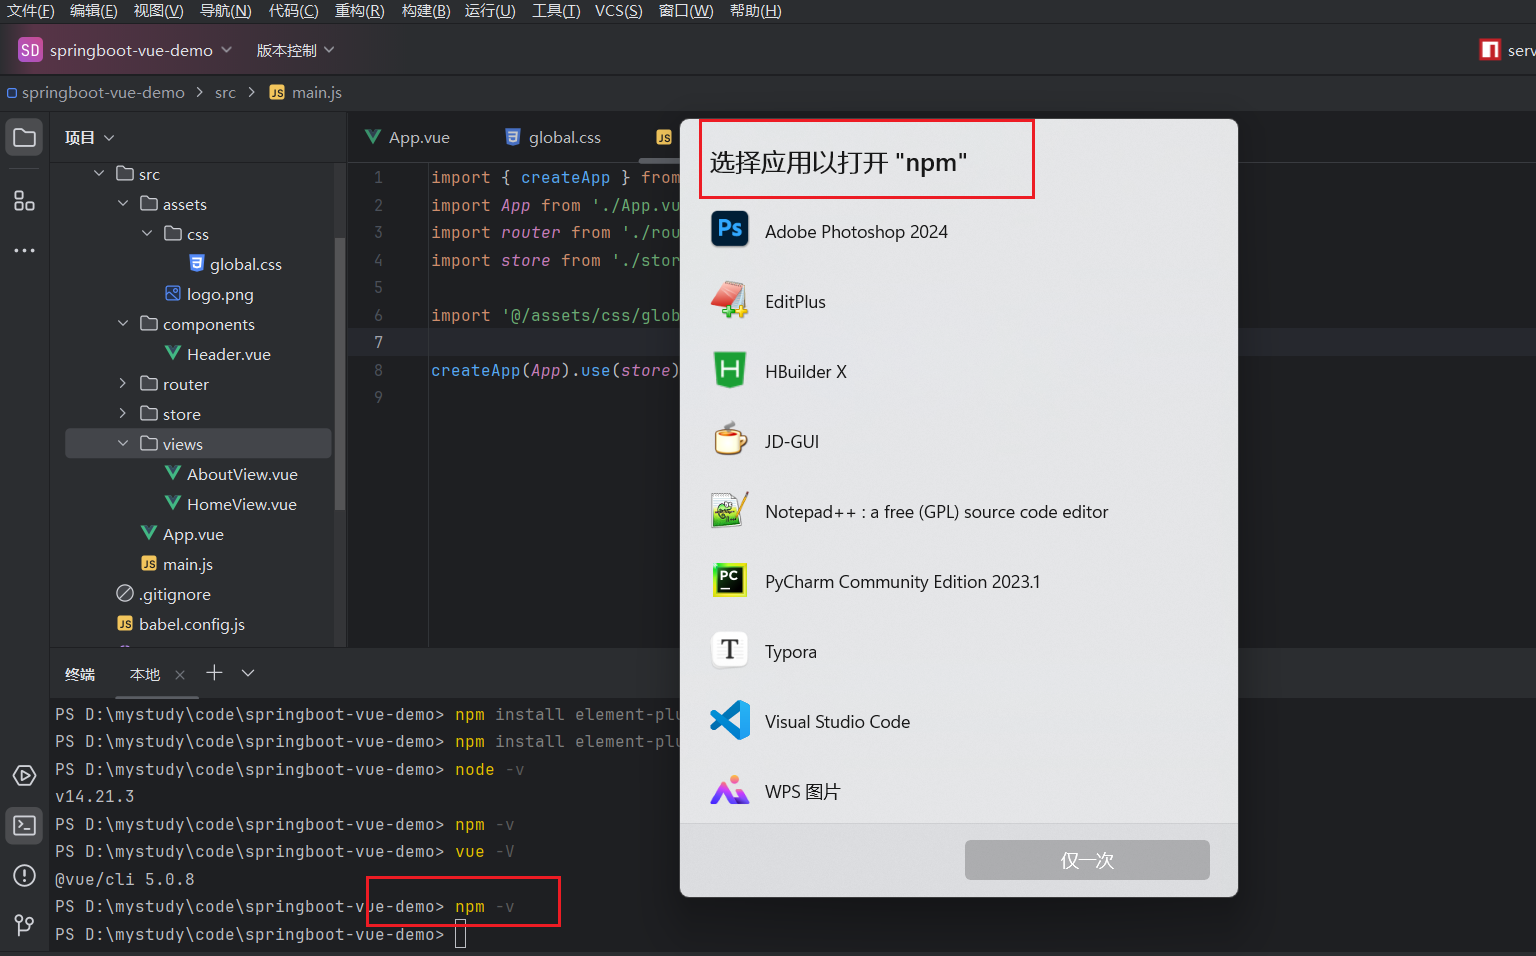Click the global.css file icon in tree

click(x=197, y=264)
